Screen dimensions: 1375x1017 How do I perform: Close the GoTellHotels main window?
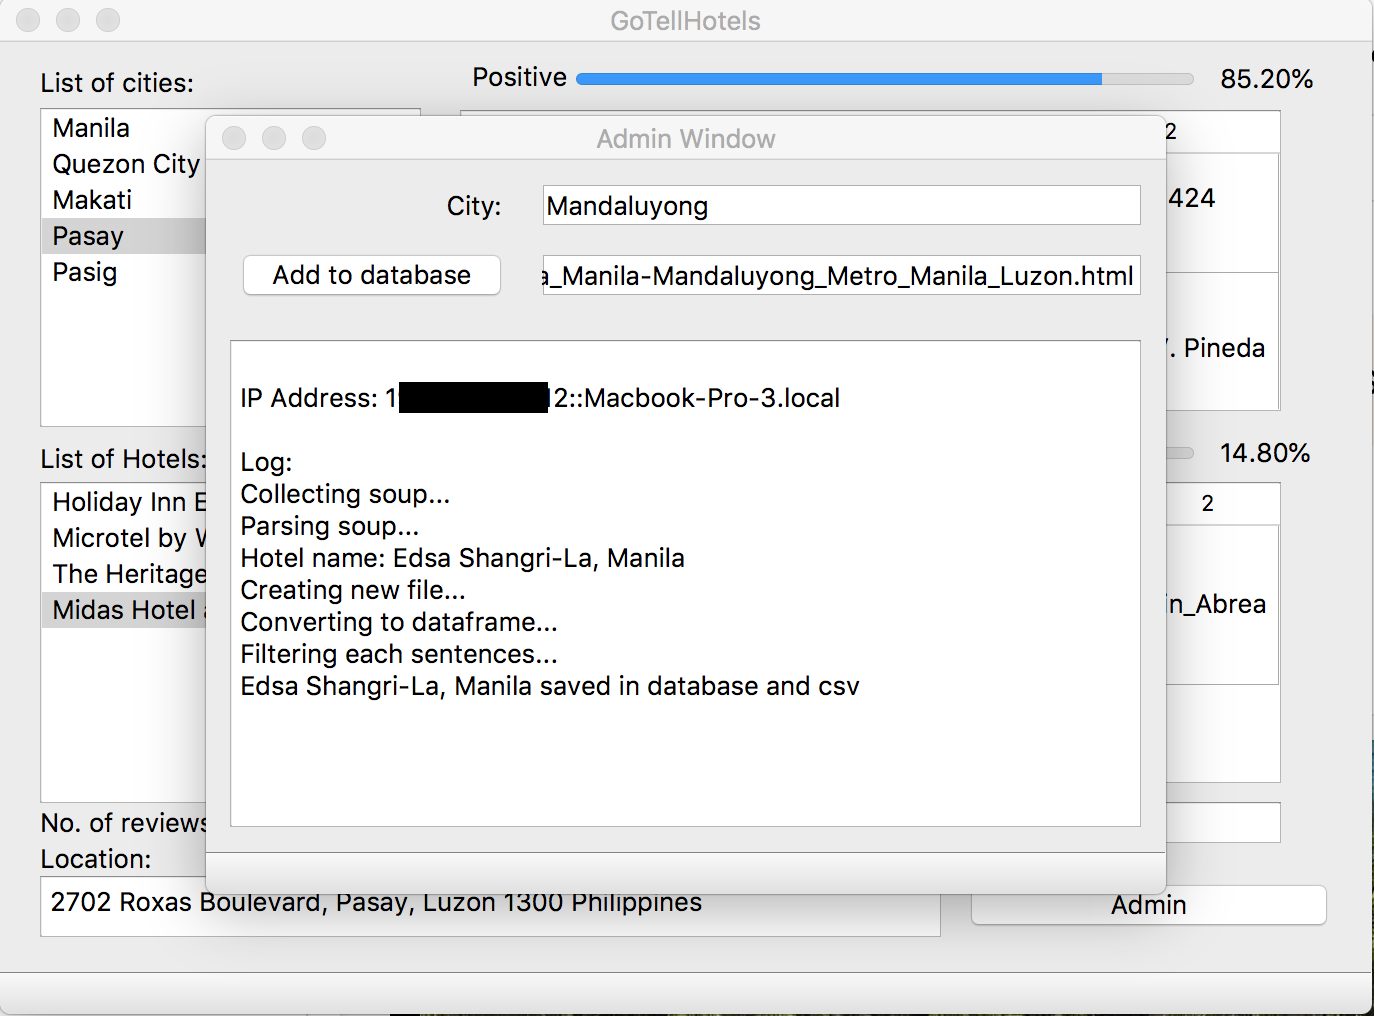click(28, 20)
